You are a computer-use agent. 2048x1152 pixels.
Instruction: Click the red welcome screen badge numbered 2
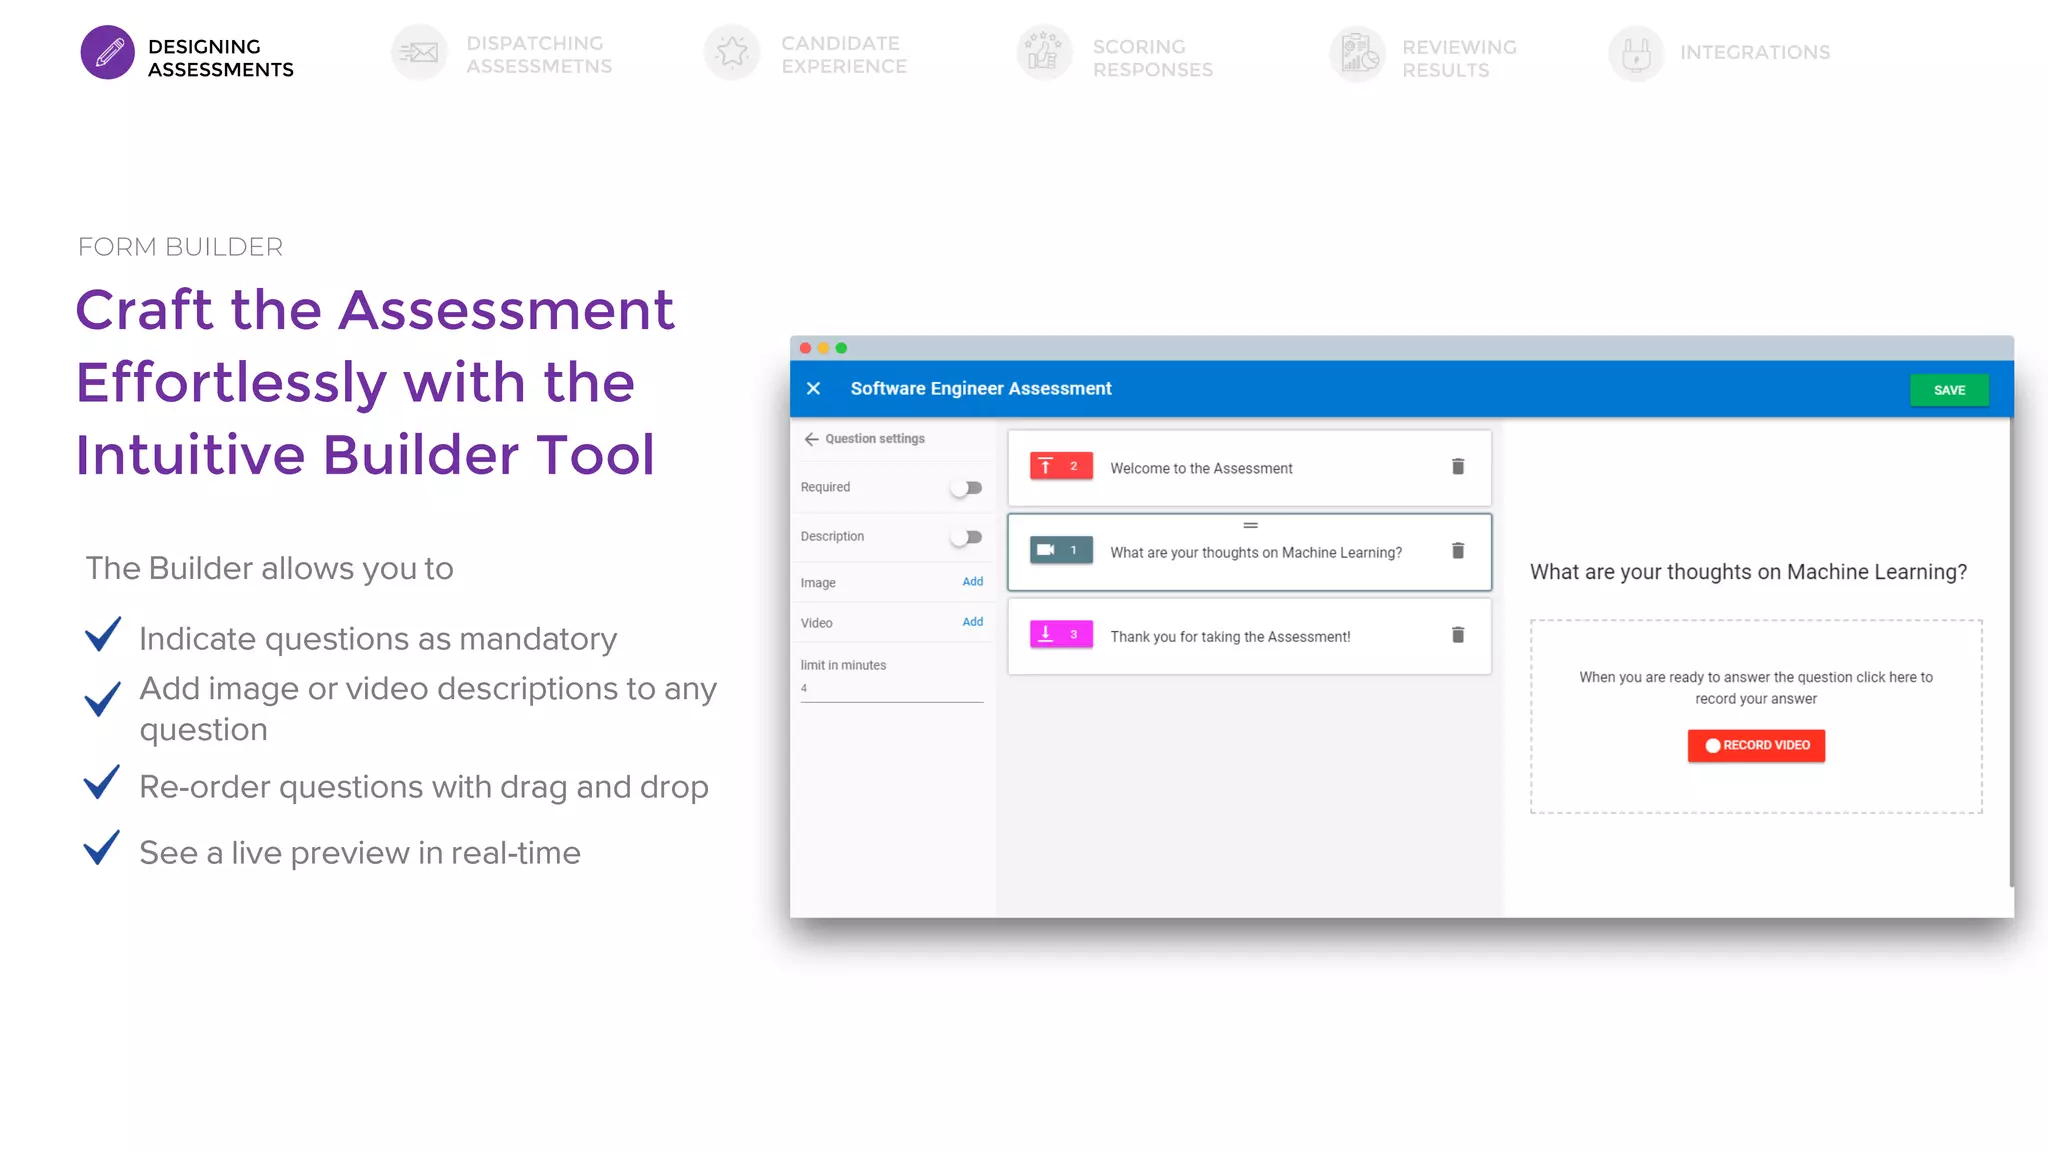[x=1061, y=467]
